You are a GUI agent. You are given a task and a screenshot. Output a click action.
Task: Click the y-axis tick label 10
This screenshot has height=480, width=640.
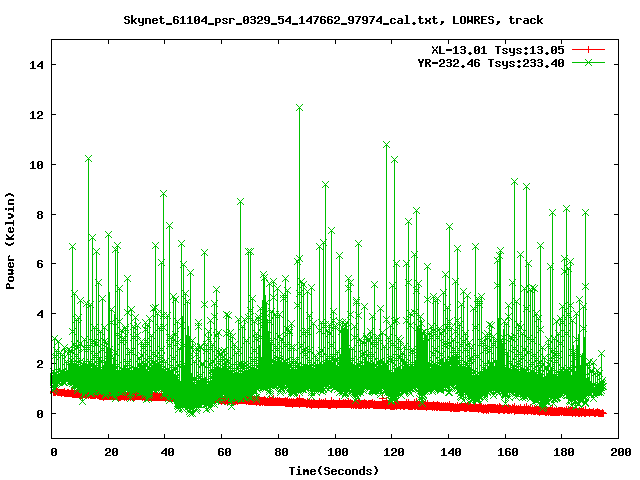click(x=36, y=164)
